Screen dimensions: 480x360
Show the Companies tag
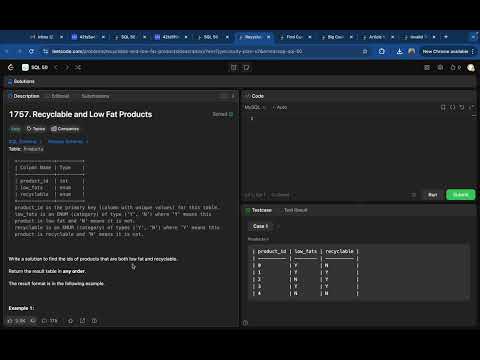65,129
